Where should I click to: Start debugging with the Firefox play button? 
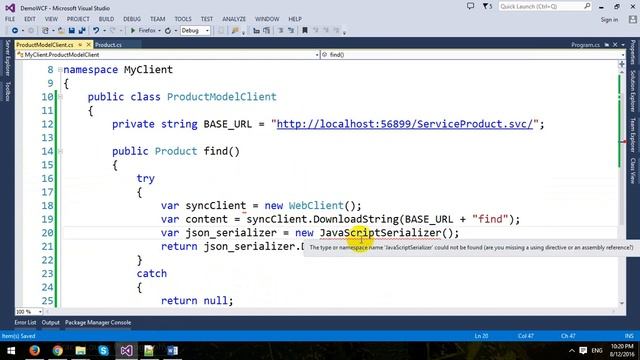133,31
